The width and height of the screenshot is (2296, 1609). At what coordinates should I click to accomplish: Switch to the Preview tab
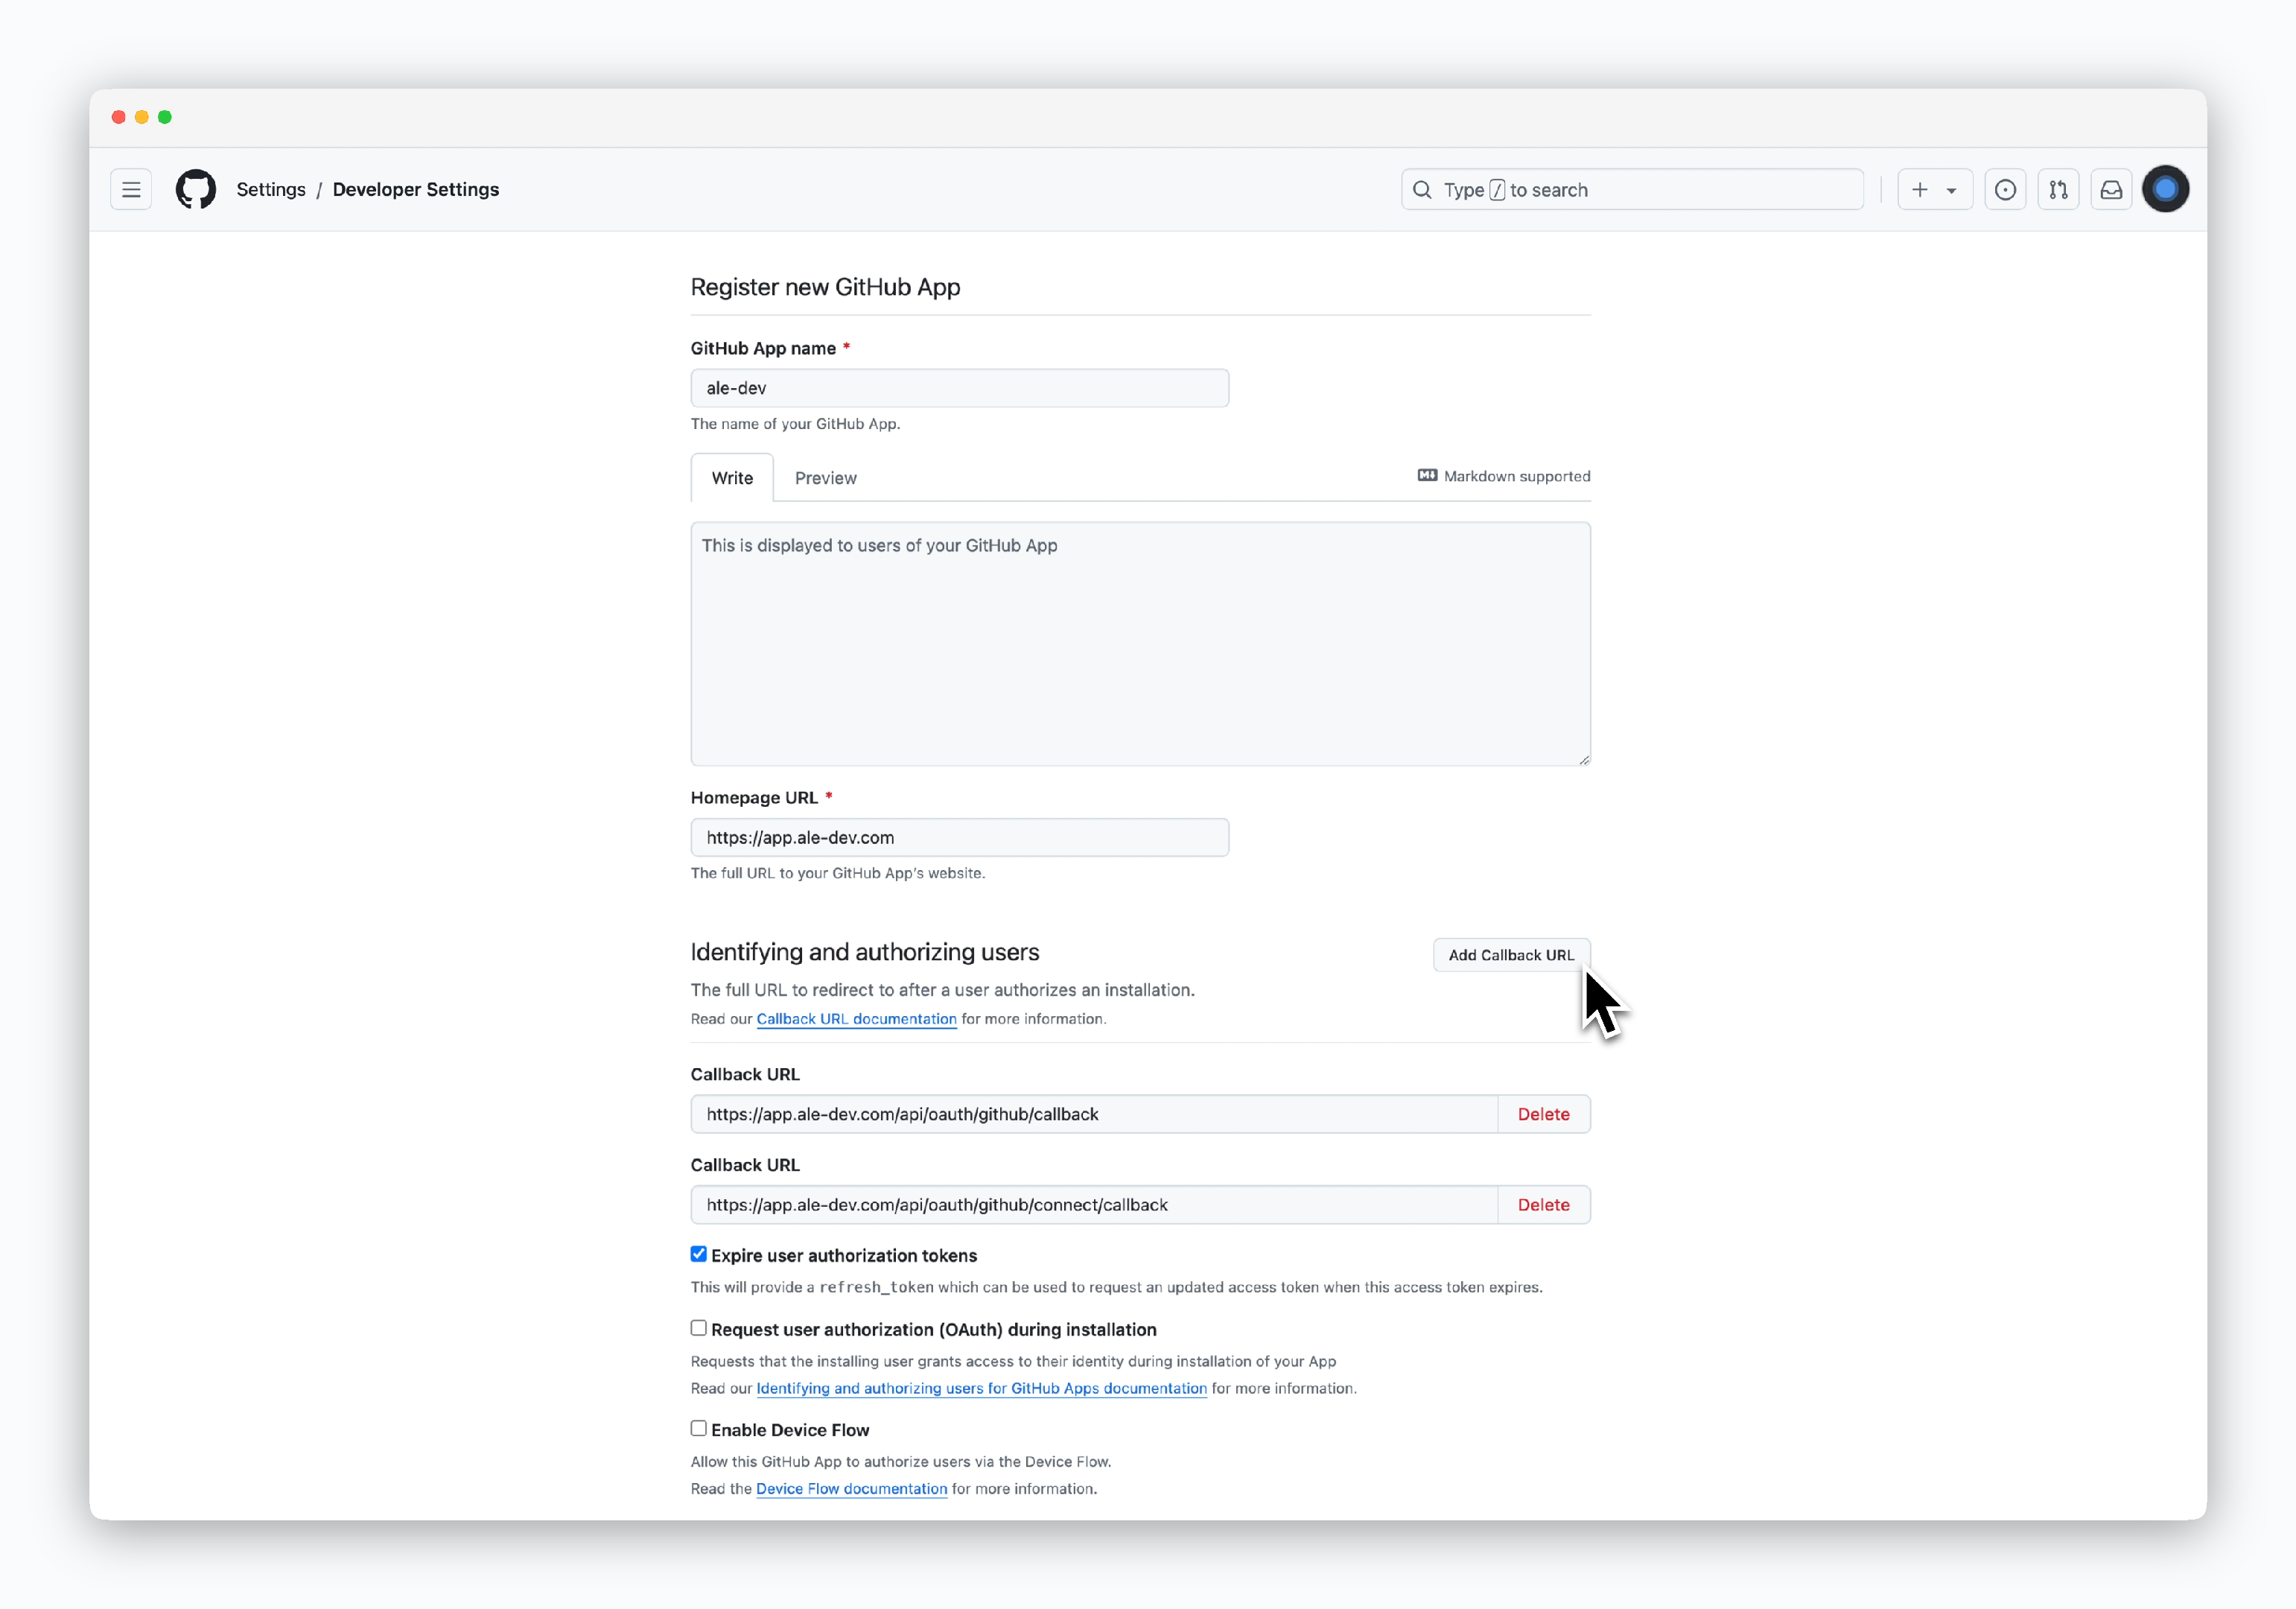coord(826,478)
